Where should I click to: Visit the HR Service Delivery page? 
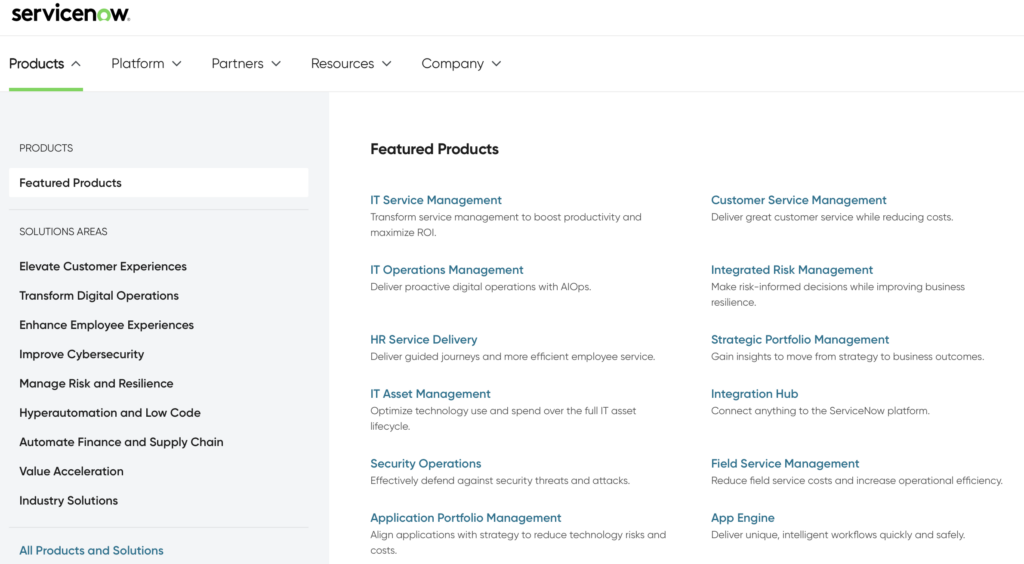pyautogui.click(x=424, y=340)
